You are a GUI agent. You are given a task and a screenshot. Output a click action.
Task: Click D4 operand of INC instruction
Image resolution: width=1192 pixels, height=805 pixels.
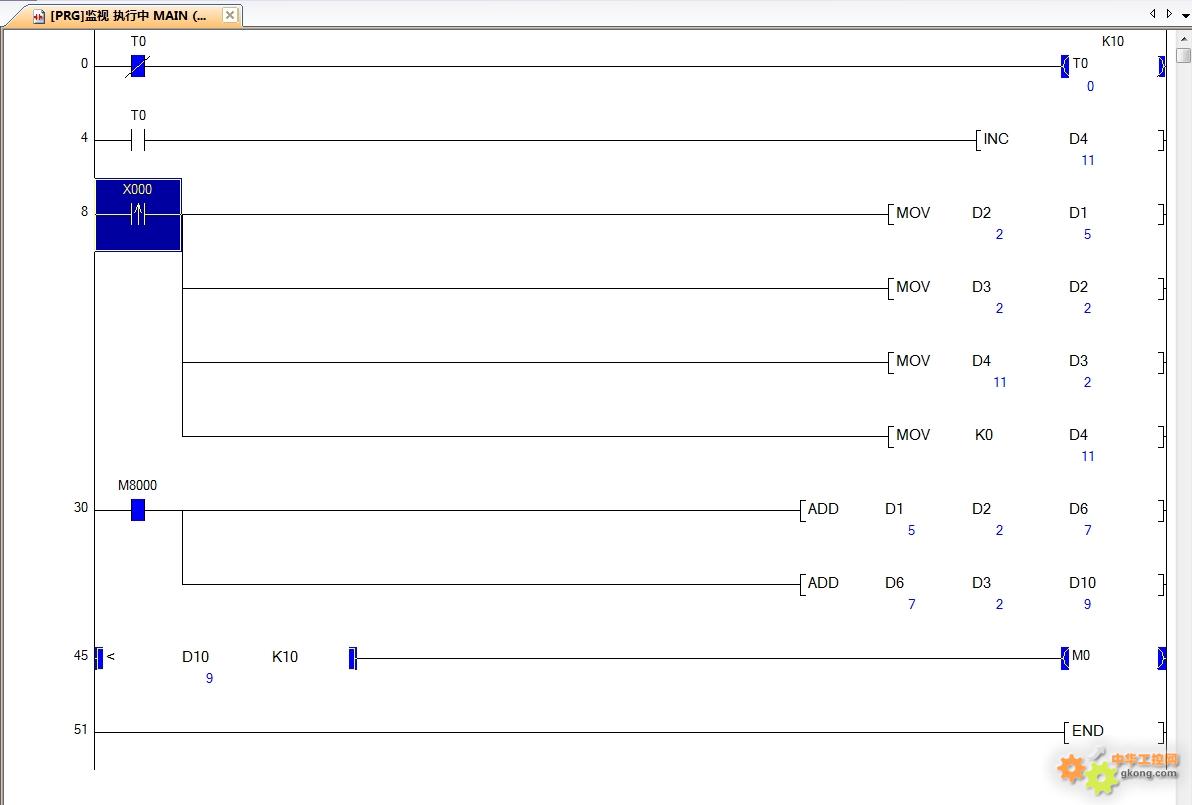[x=1078, y=139]
